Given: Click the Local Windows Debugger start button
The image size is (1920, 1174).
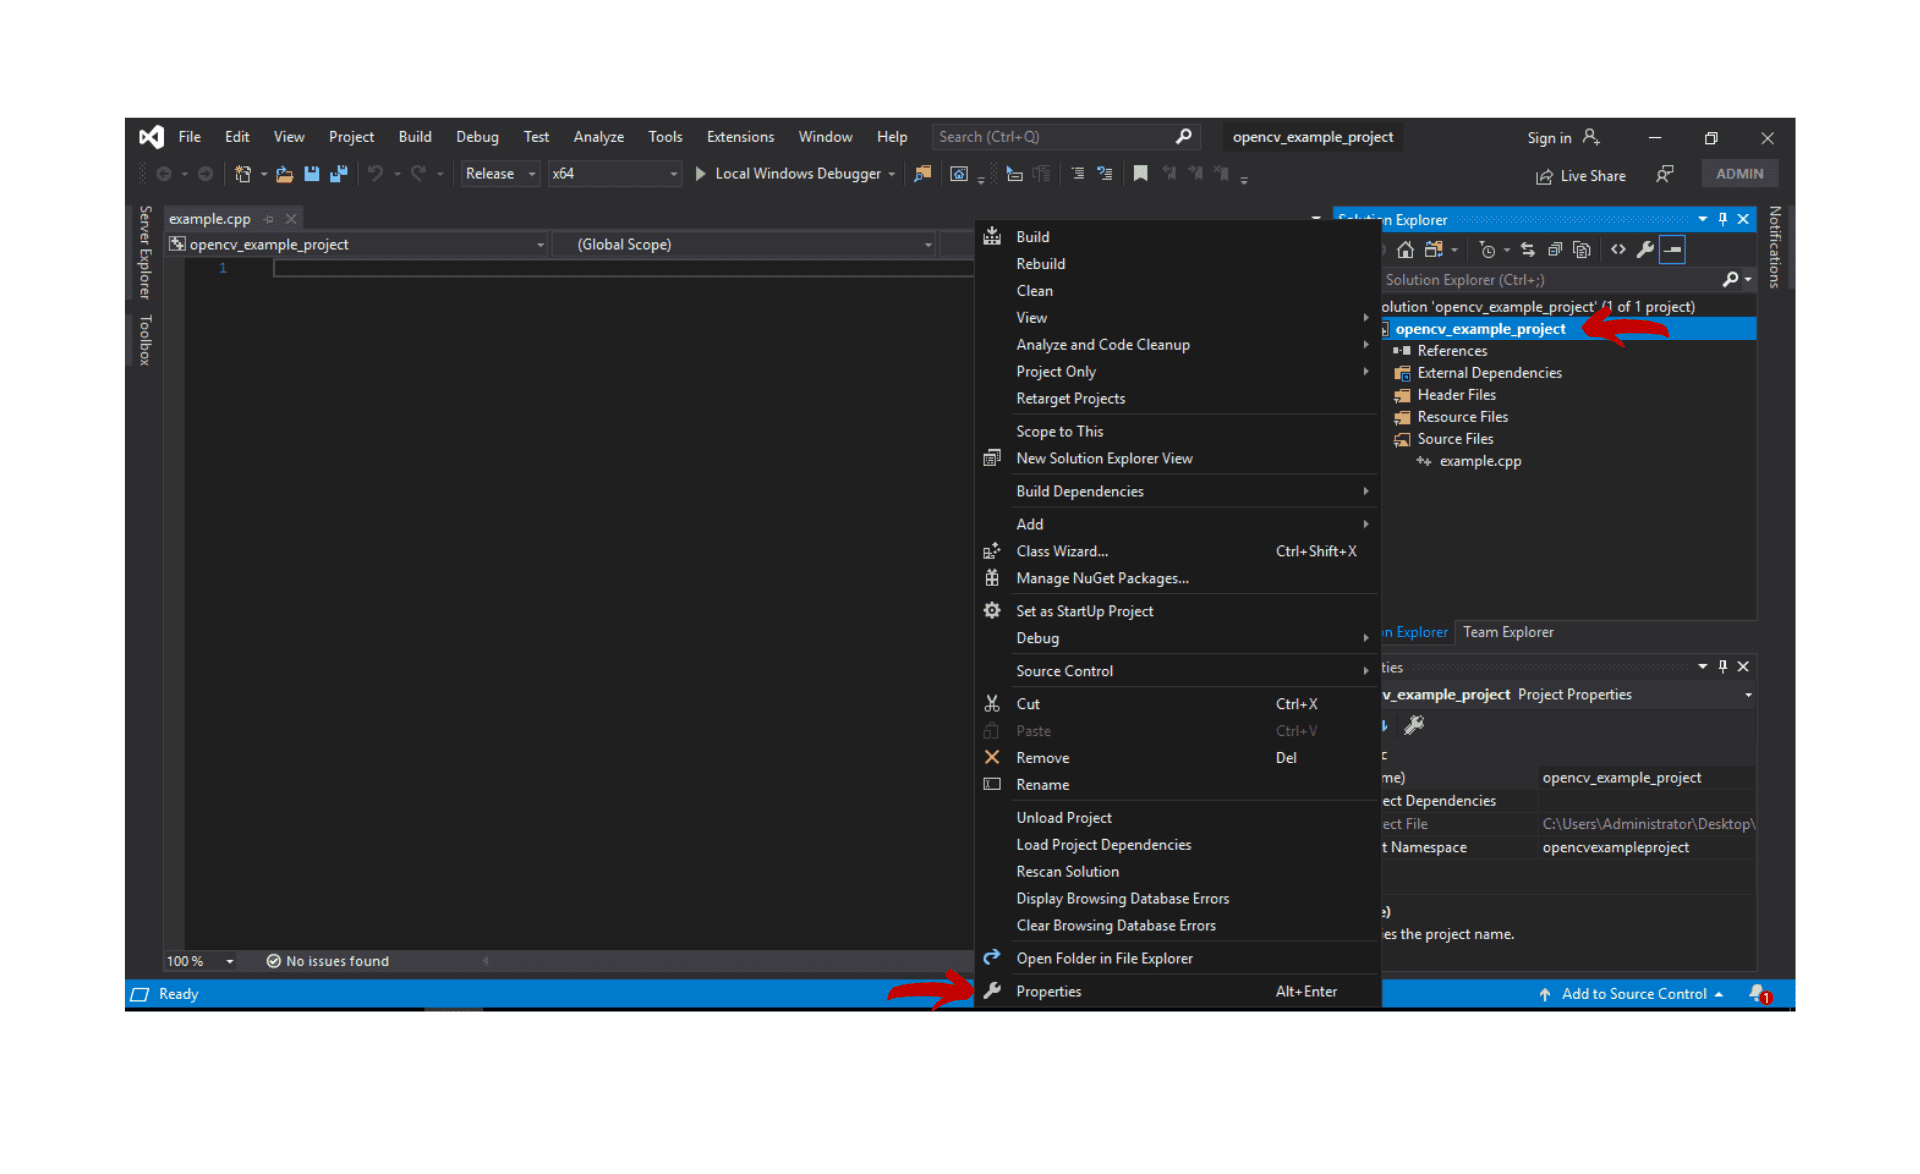Looking at the screenshot, I should tap(788, 174).
